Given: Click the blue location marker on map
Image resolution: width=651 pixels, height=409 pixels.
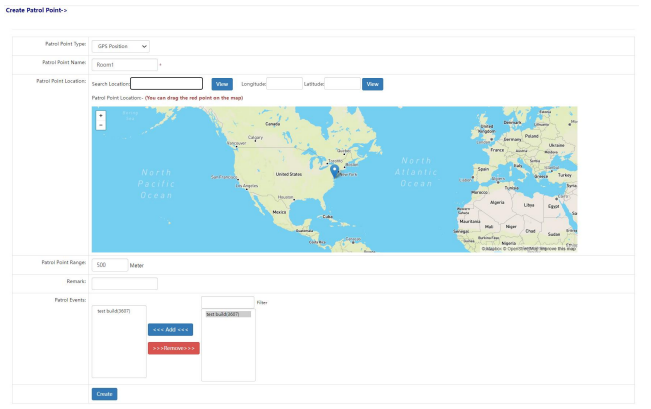Looking at the screenshot, I should pyautogui.click(x=334, y=172).
